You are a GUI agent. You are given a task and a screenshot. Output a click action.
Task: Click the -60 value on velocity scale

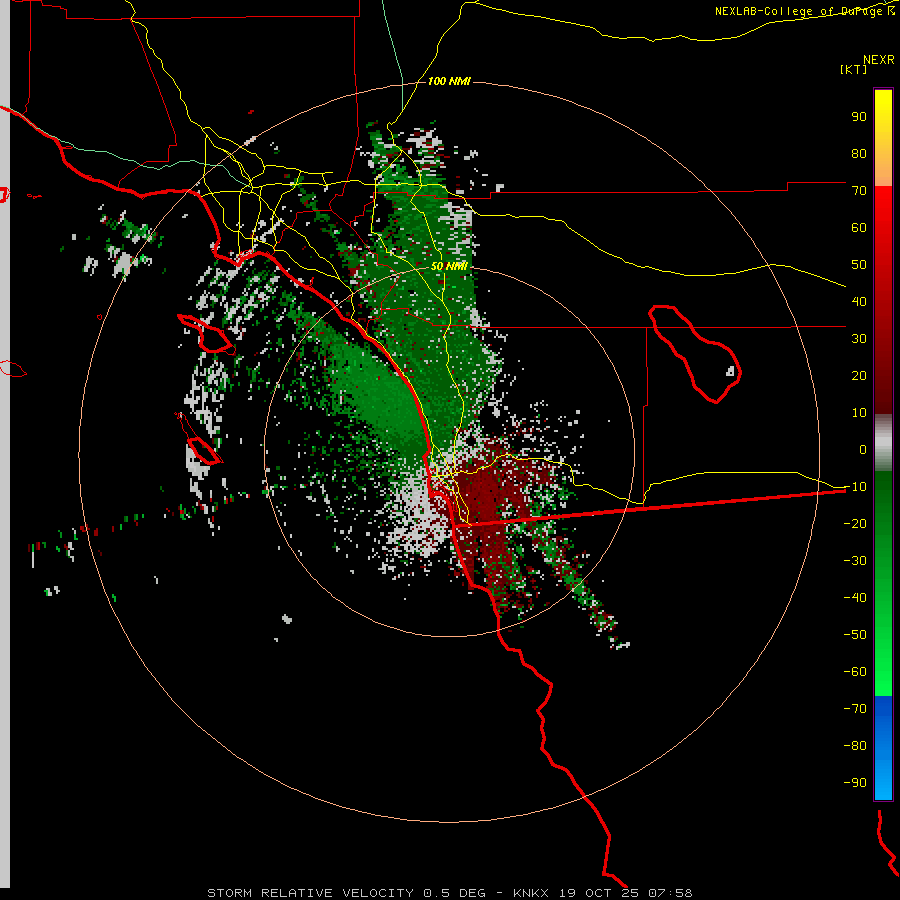click(x=855, y=672)
